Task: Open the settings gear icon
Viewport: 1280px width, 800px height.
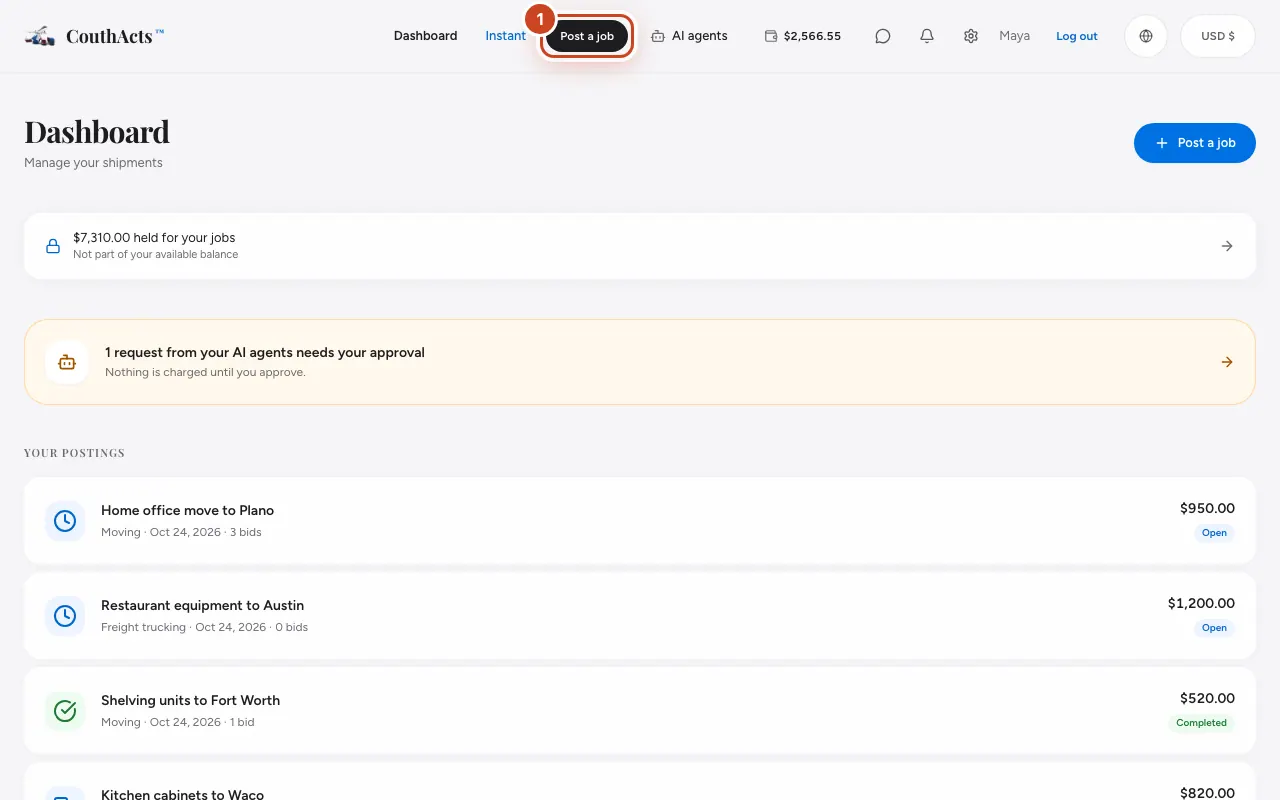Action: (x=971, y=36)
